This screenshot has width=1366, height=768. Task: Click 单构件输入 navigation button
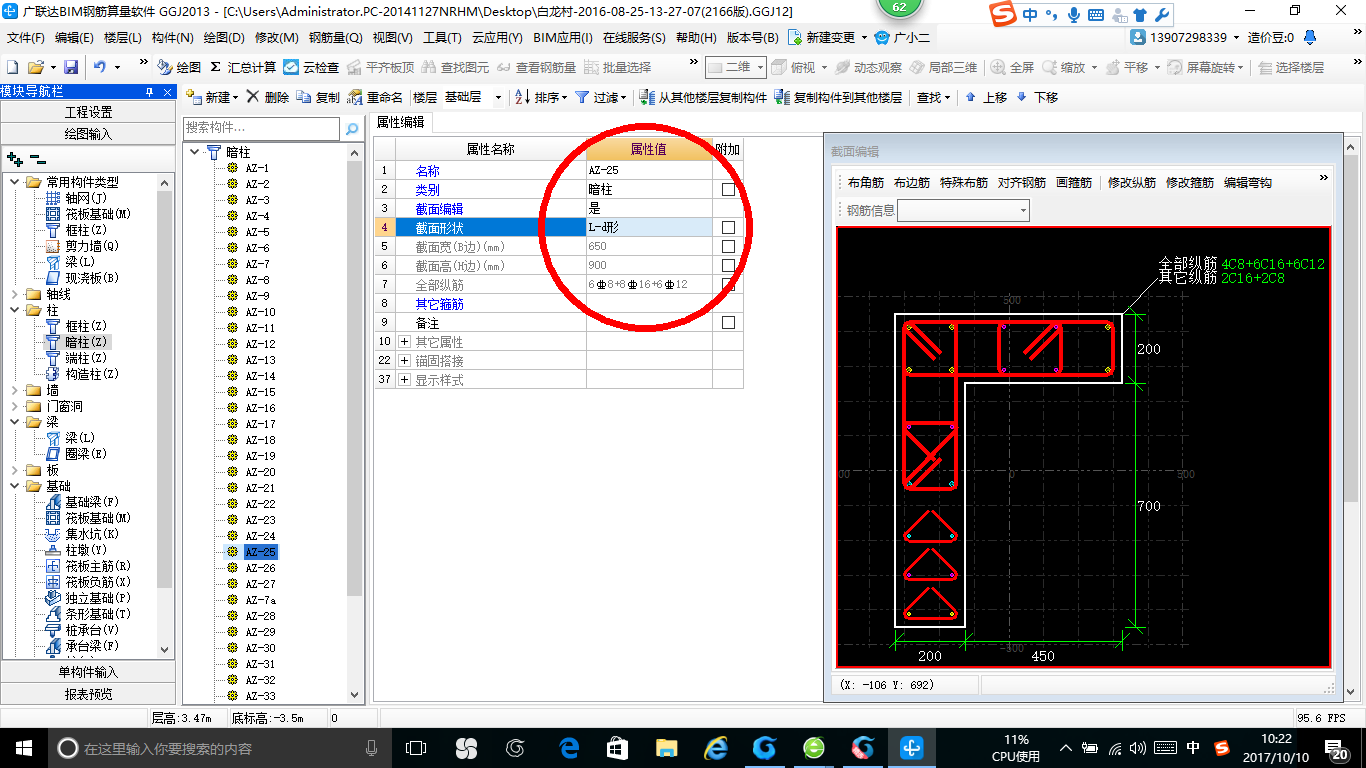[88, 672]
